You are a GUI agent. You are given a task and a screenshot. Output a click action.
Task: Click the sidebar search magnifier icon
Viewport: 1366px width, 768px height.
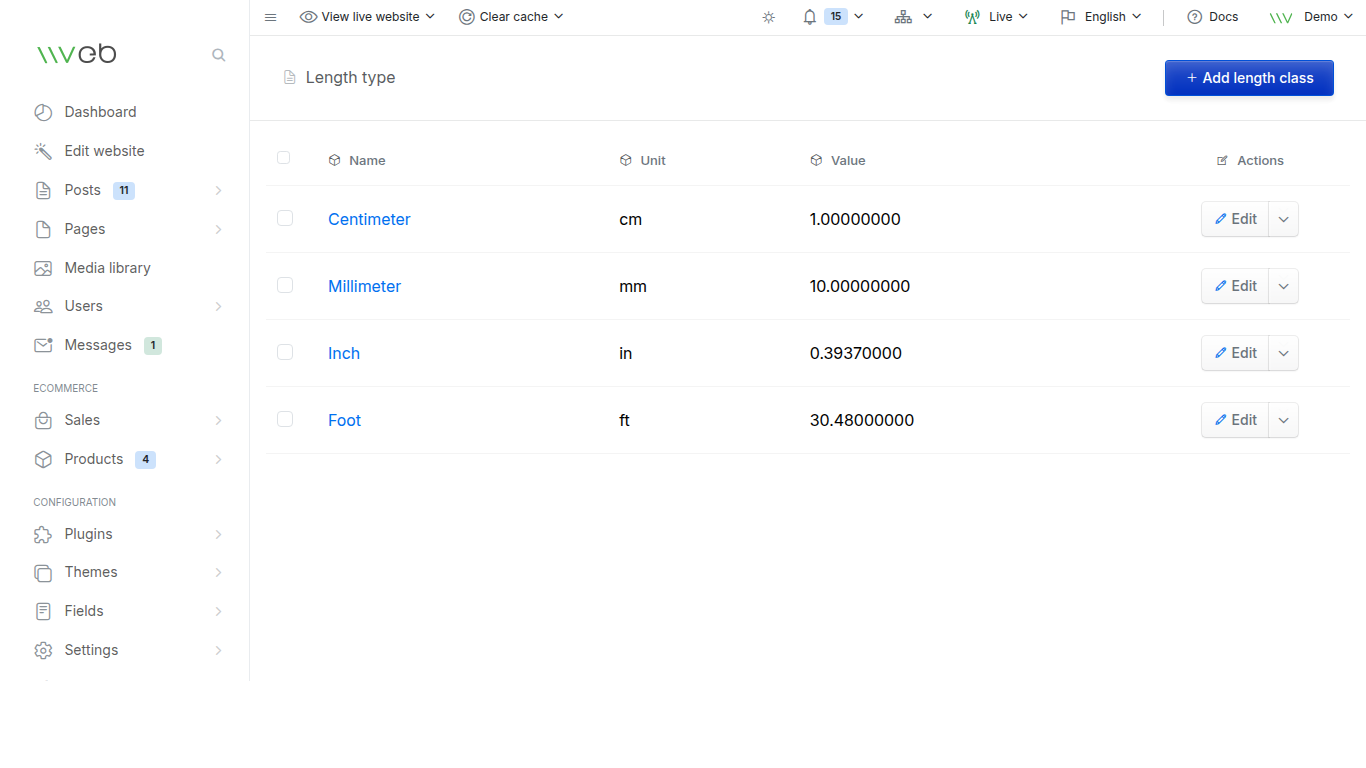(x=218, y=55)
